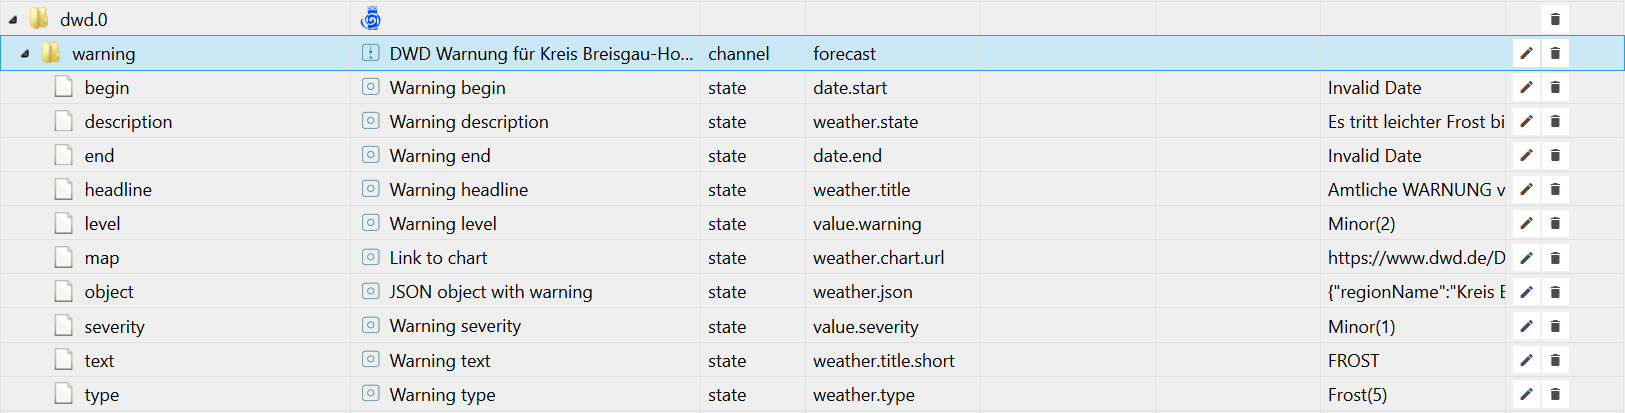This screenshot has height=413, width=1625.
Task: Click the date.start role cell
Action: (x=850, y=88)
